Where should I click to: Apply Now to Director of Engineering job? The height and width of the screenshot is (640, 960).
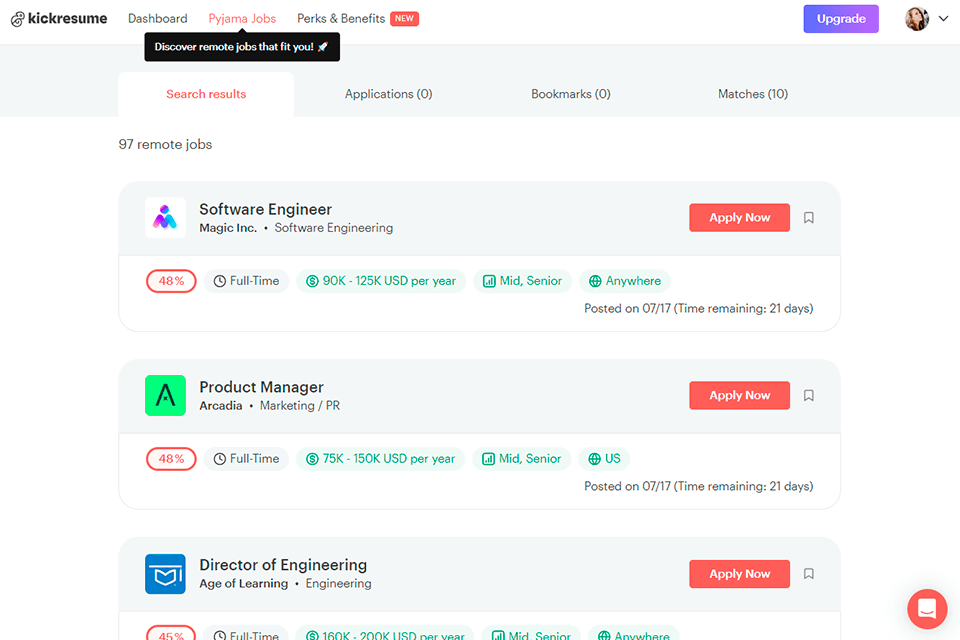pos(739,574)
